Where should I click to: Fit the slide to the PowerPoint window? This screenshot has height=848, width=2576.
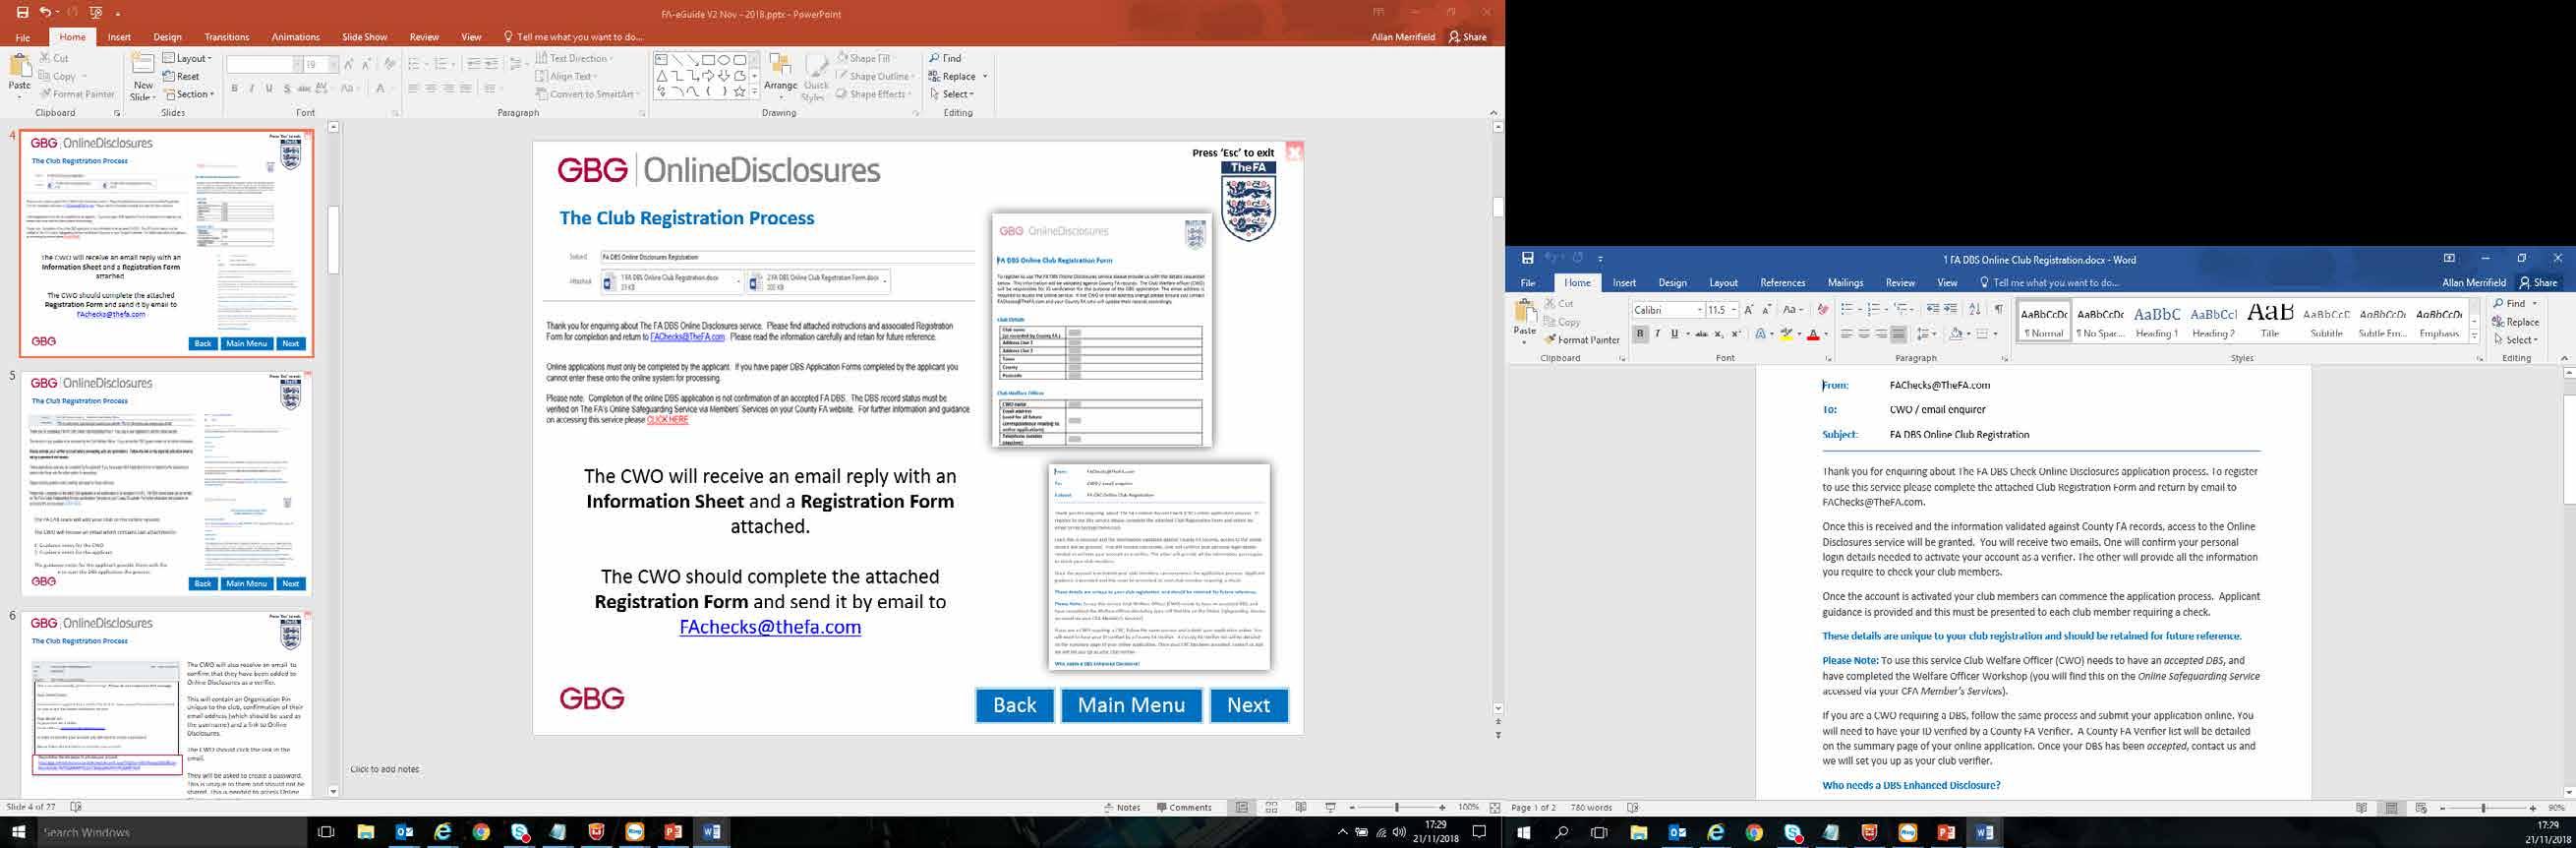tap(1494, 807)
